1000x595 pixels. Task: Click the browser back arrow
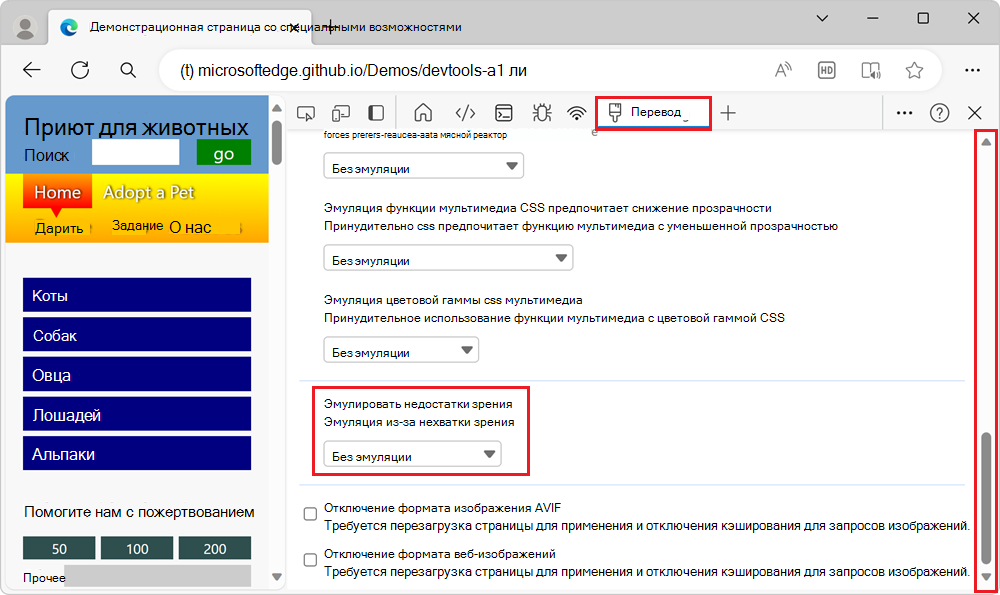(31, 70)
